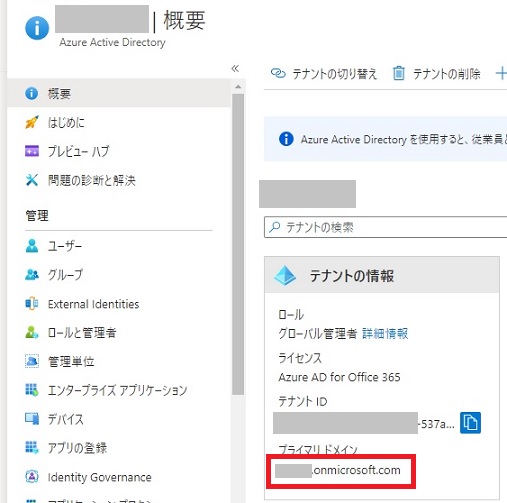This screenshot has height=503, width=507.
Task: Open the グループ group icon
Action: (32, 275)
